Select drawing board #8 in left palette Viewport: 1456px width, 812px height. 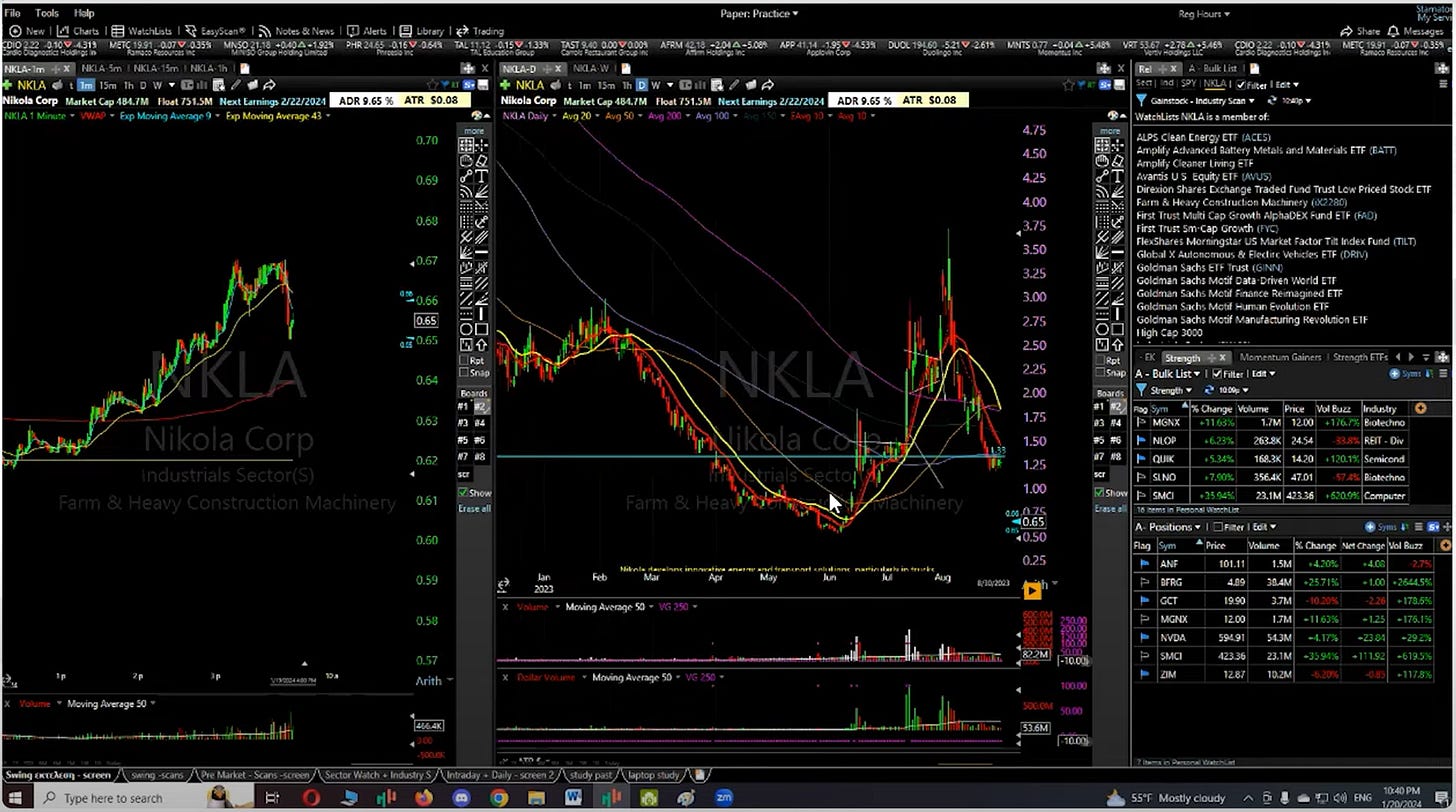481,457
